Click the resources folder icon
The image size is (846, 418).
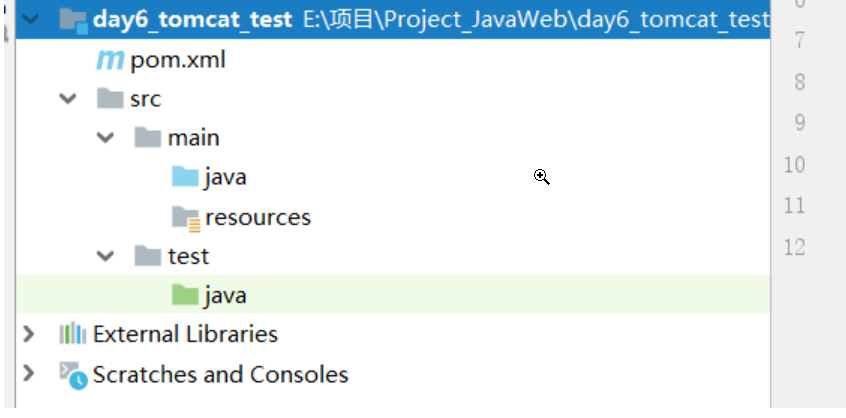coord(186,218)
